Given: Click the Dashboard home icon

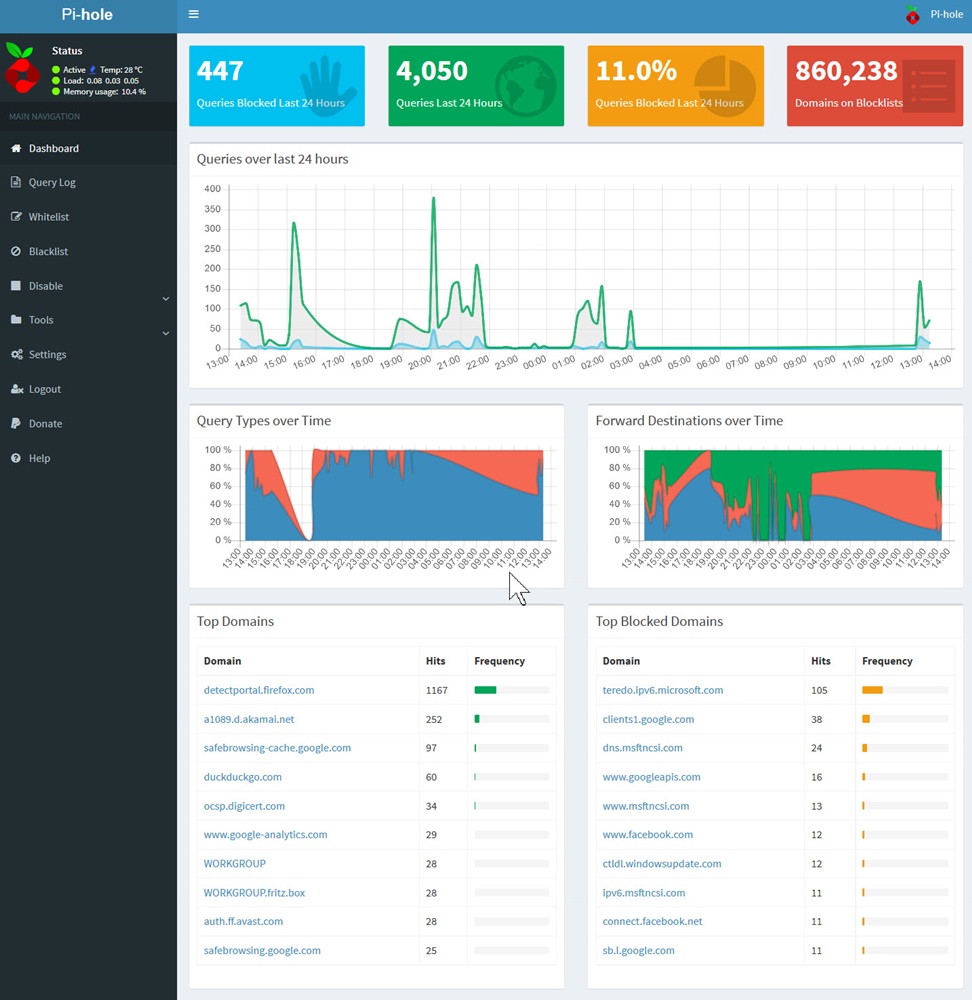Looking at the screenshot, I should click(16, 148).
